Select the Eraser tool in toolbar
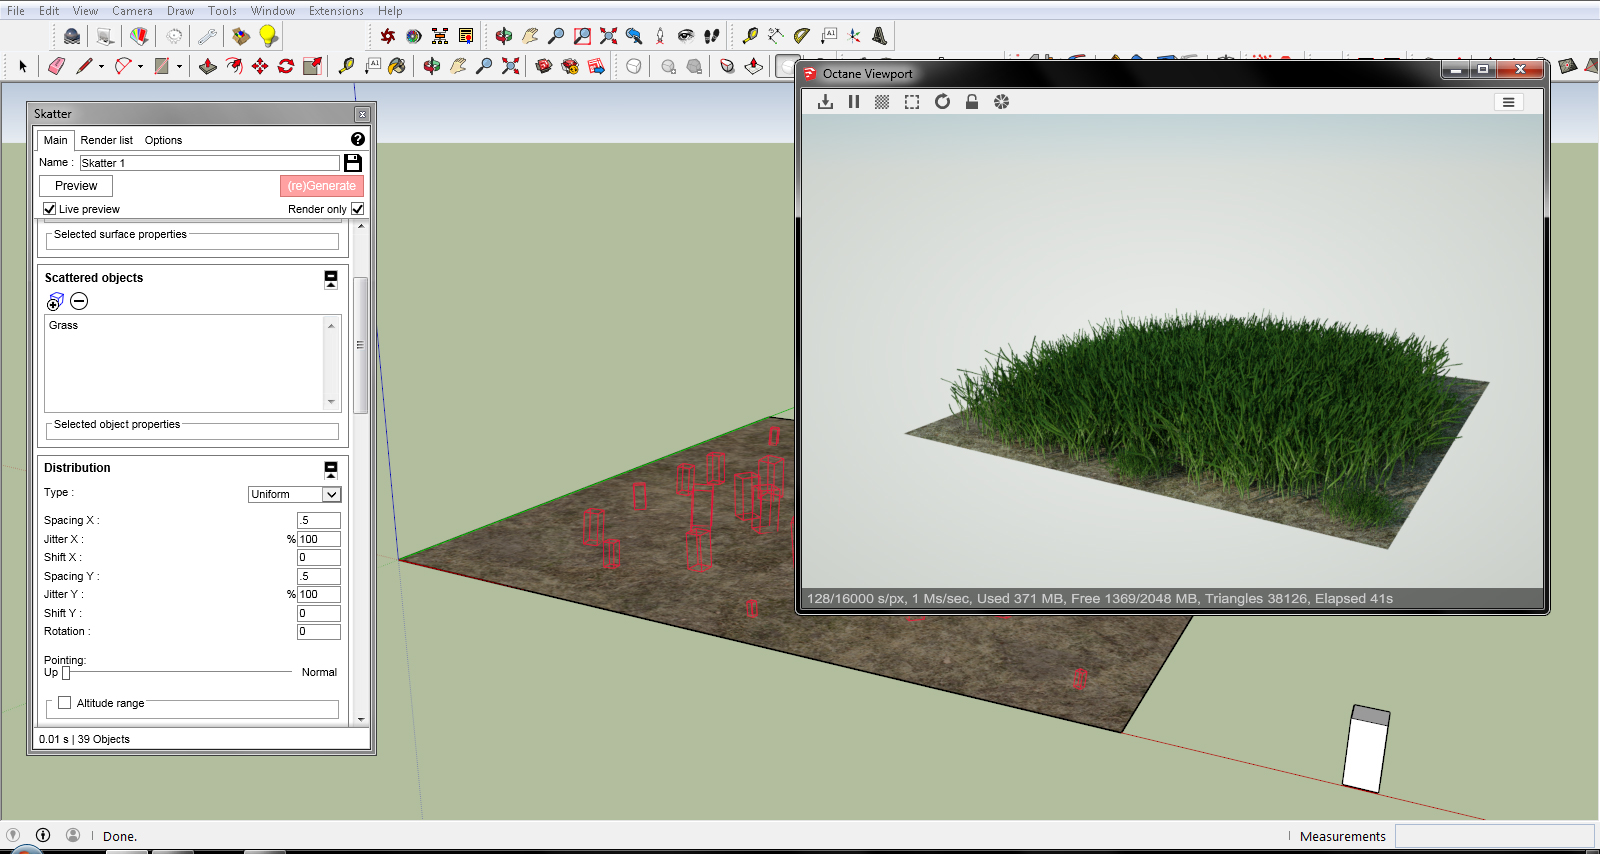Image resolution: width=1600 pixels, height=854 pixels. click(56, 66)
